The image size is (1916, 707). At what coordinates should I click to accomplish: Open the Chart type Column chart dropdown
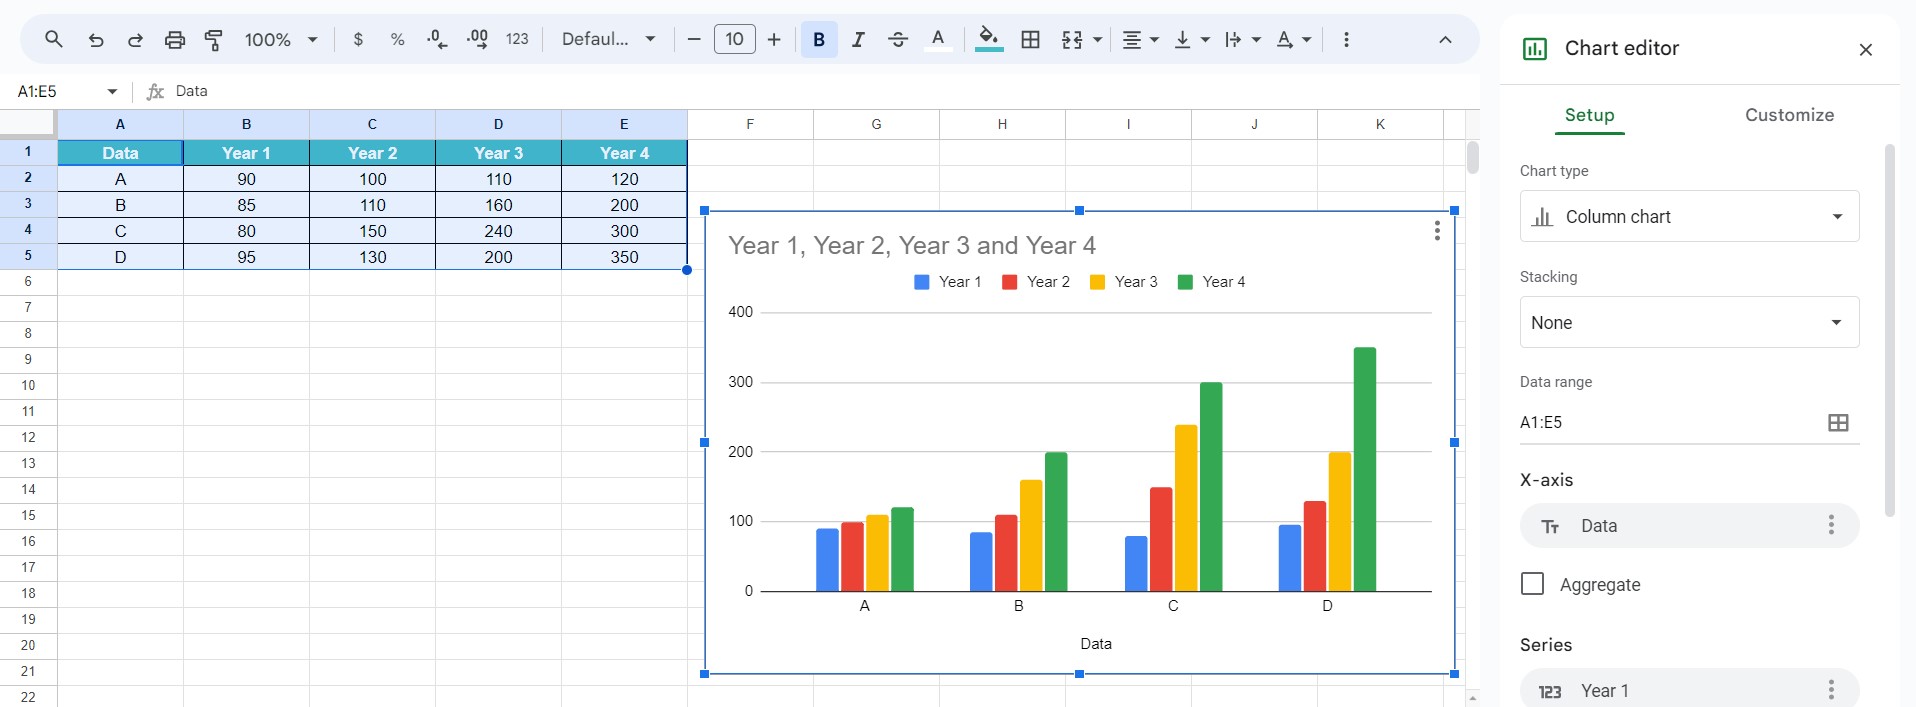click(1689, 216)
